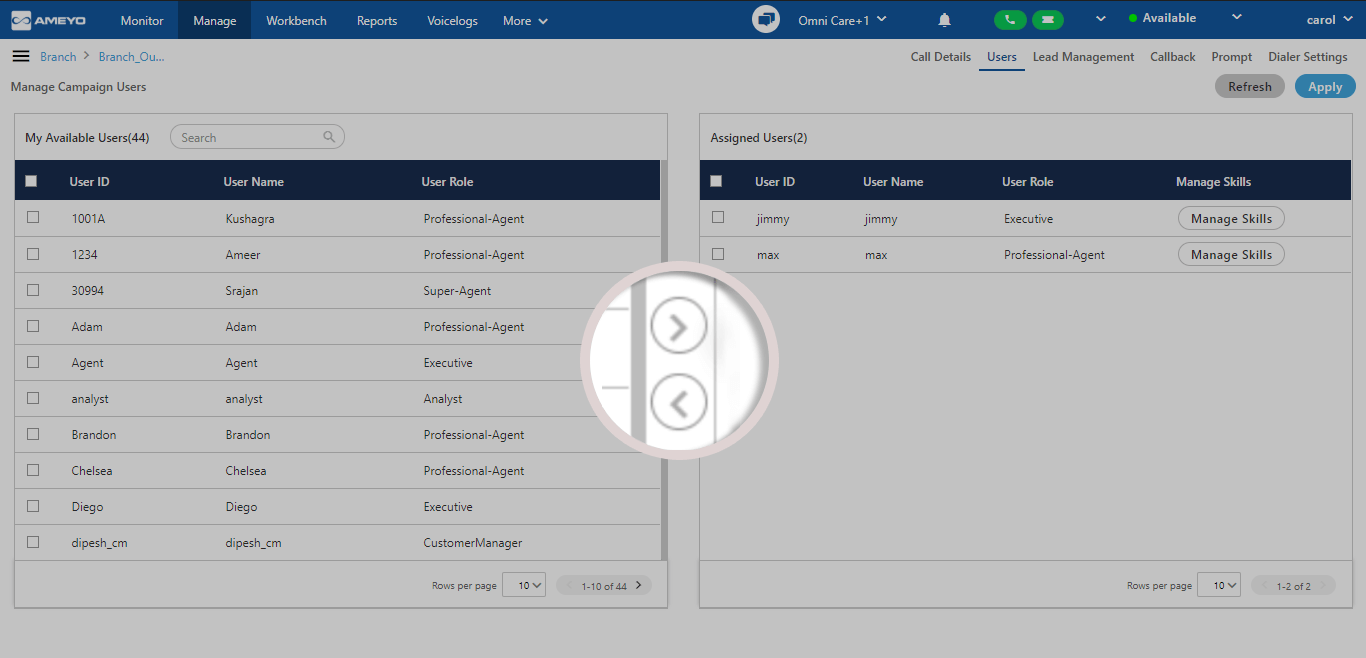Viewport: 1366px width, 658px height.
Task: Click the hamburger menu icon
Action: [x=20, y=56]
